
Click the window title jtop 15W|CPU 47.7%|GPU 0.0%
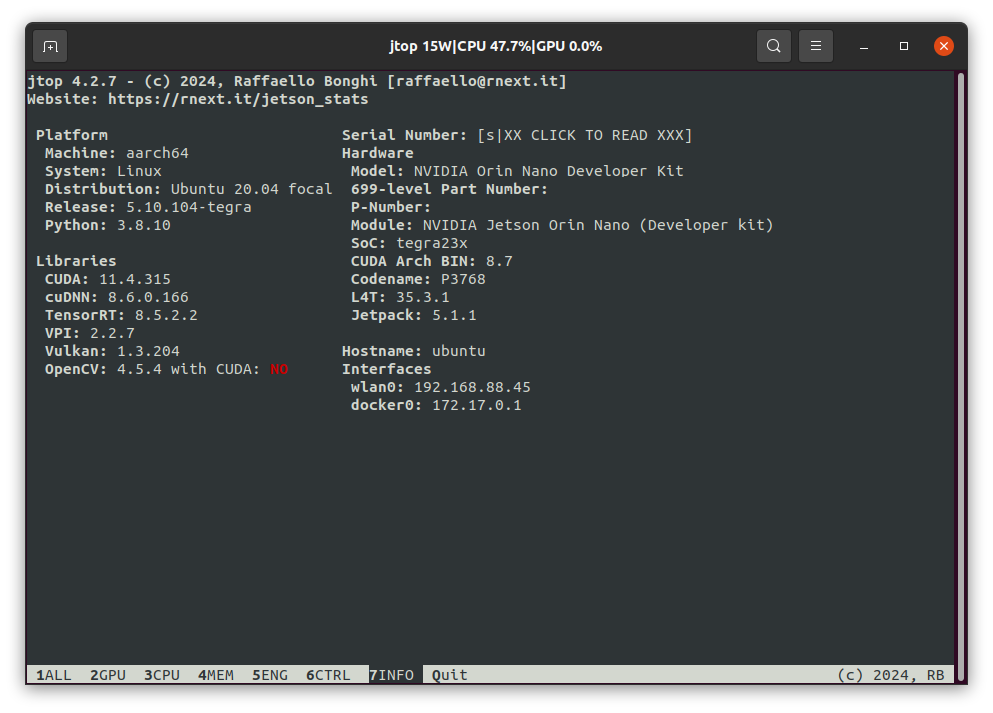pyautogui.click(x=496, y=46)
